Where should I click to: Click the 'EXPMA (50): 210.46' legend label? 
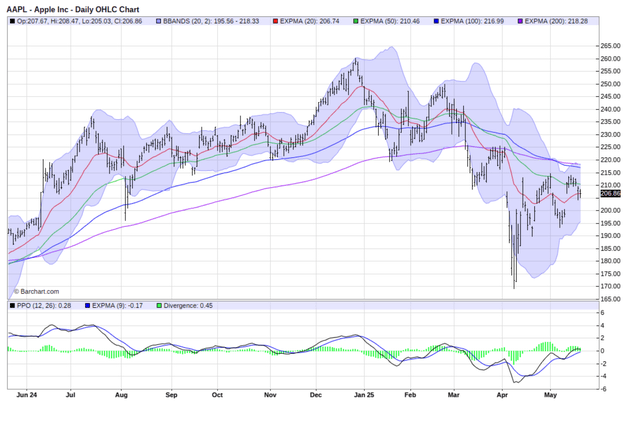click(390, 21)
